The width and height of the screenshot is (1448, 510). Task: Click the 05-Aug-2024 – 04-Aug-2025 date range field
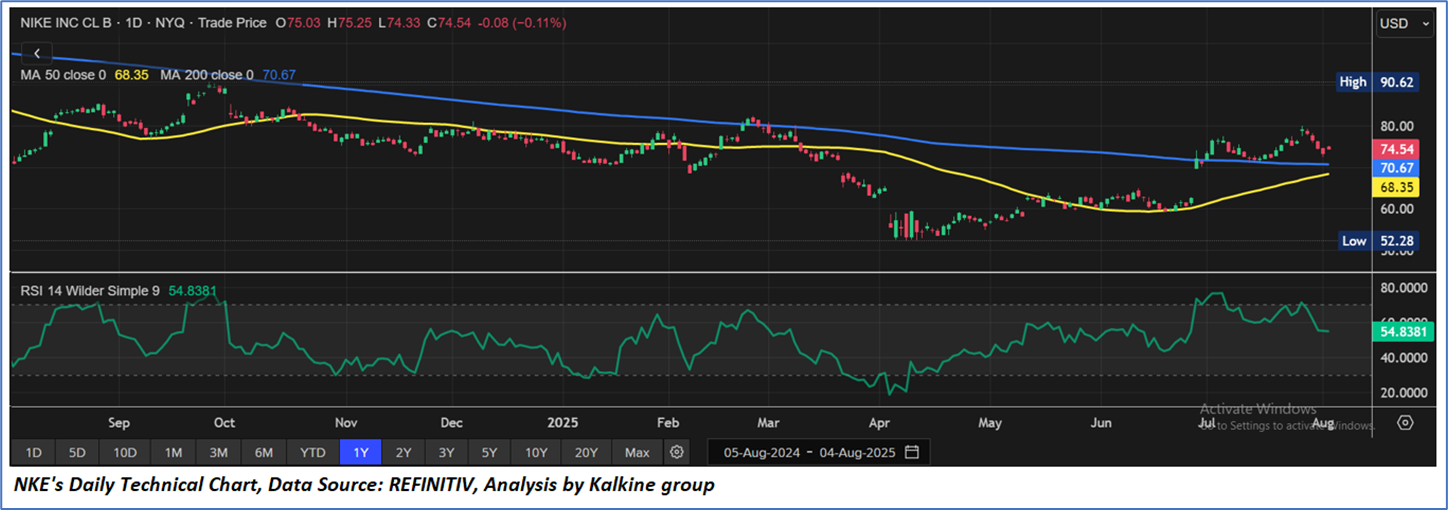tap(818, 452)
